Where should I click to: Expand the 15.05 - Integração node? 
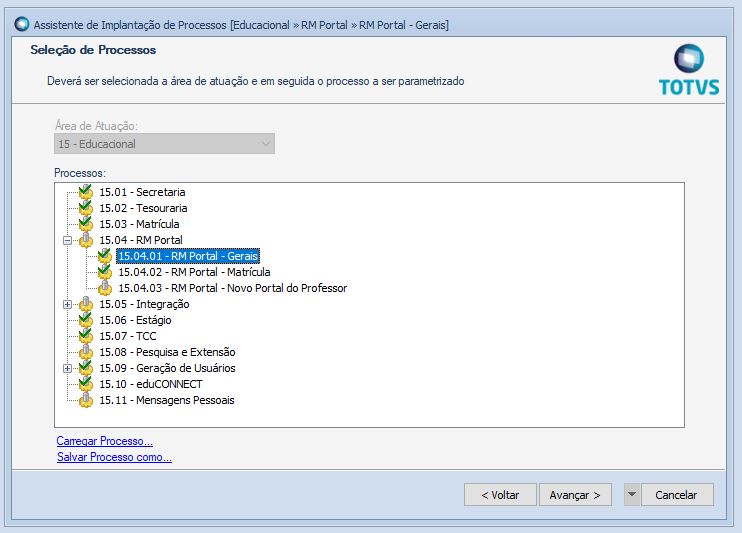[x=67, y=304]
